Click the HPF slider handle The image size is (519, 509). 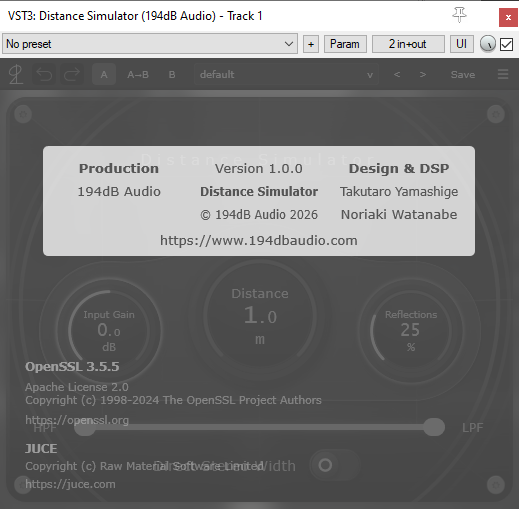tap(84, 428)
